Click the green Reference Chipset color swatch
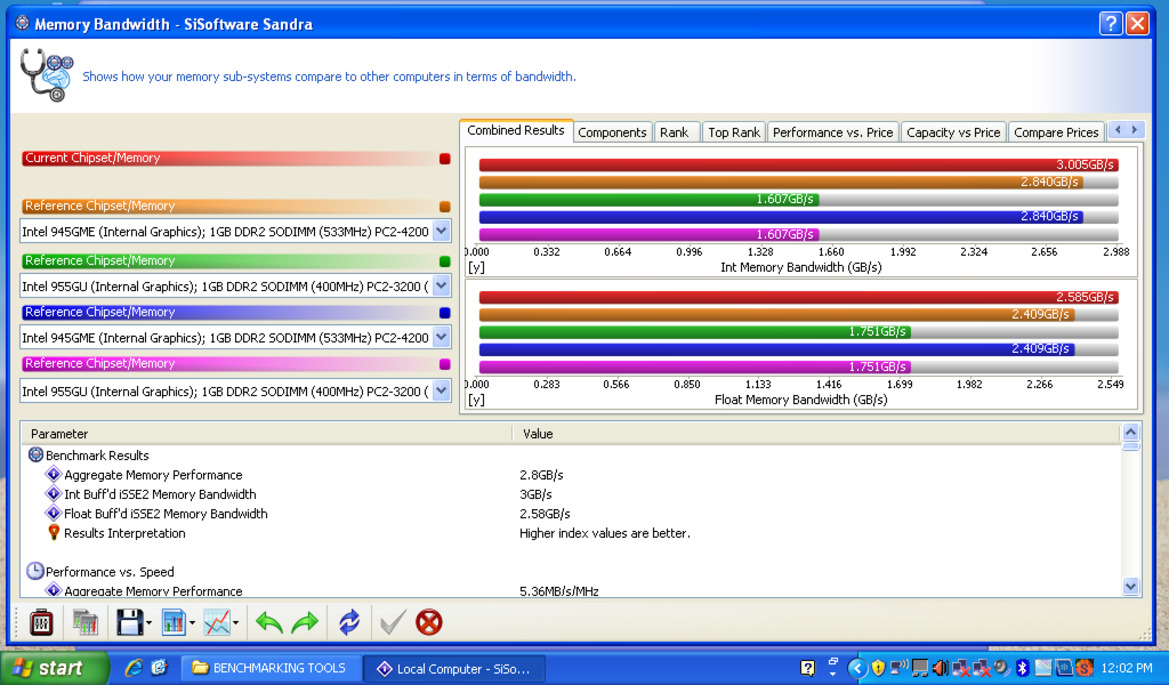The height and width of the screenshot is (685, 1169). pyautogui.click(x=445, y=261)
